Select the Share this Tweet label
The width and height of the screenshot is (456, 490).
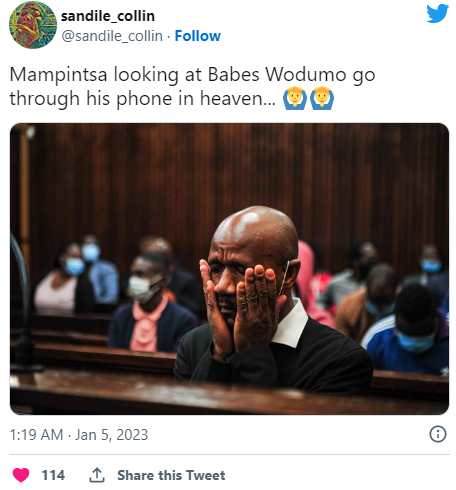[171, 475]
